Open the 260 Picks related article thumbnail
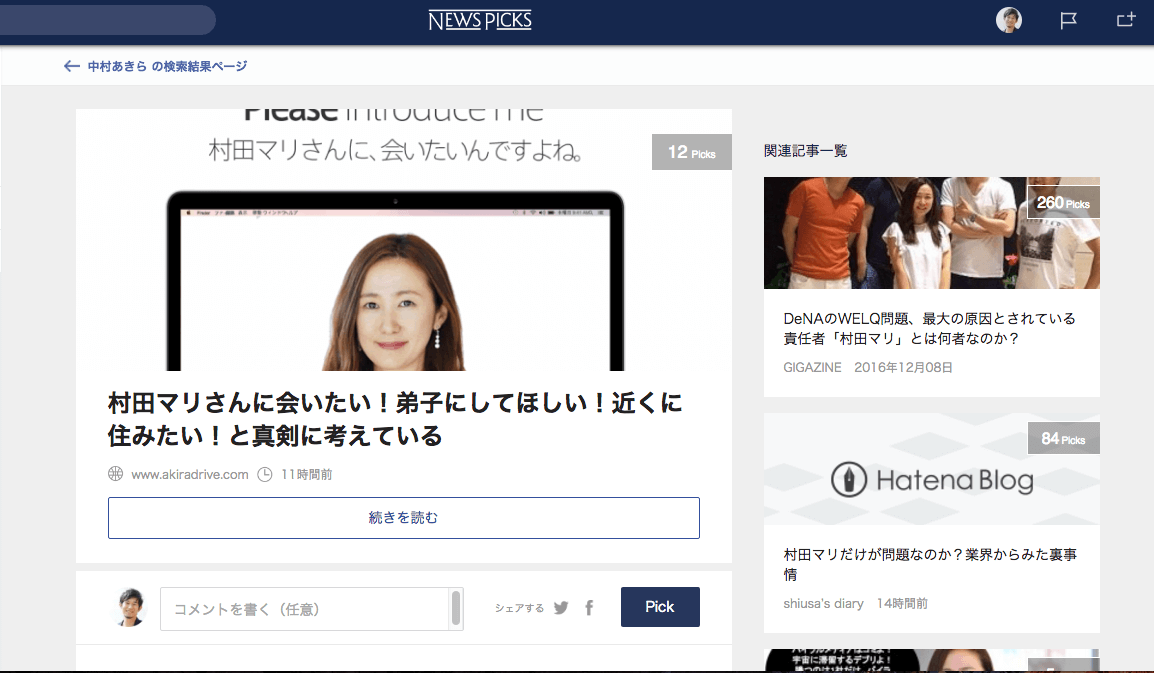The width and height of the screenshot is (1154, 673). coord(931,232)
